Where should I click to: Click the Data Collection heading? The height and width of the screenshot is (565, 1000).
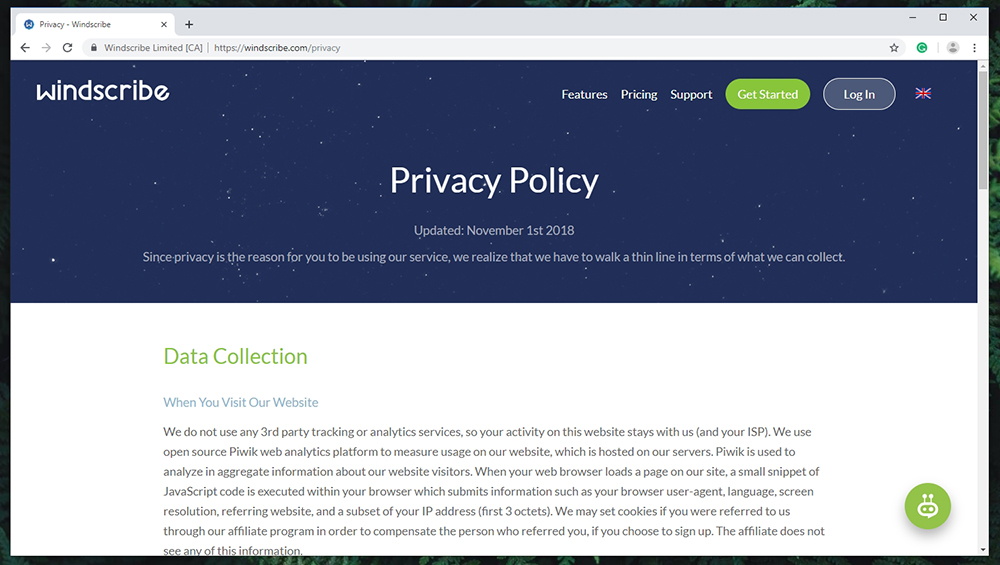pos(235,356)
